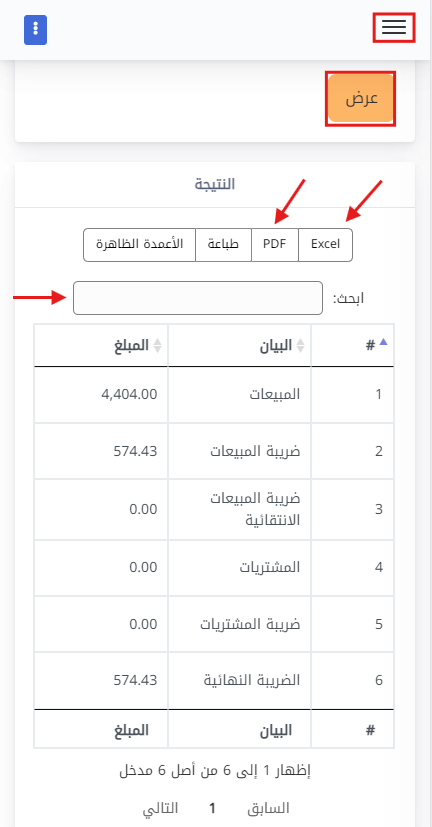Viewport: 432px width, 827px height.
Task: Print the table using طباعة
Action: pyautogui.click(x=223, y=245)
